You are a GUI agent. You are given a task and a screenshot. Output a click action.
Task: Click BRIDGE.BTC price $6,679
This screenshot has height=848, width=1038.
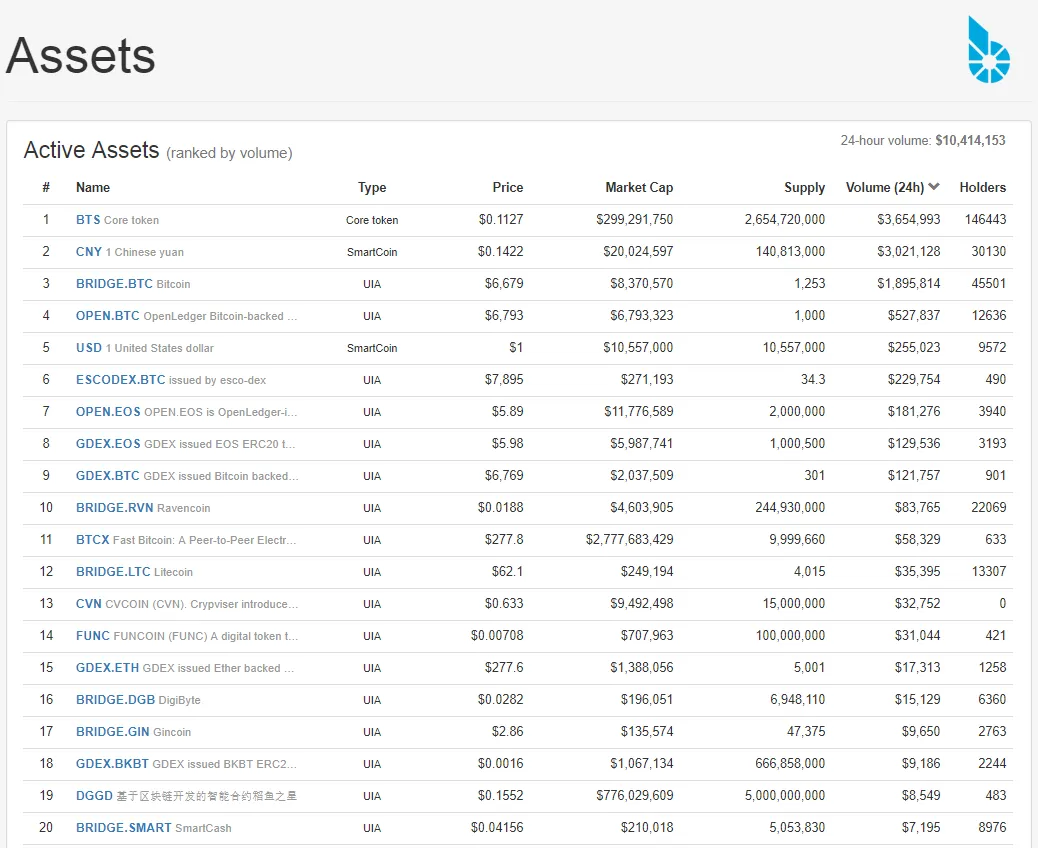click(x=504, y=283)
